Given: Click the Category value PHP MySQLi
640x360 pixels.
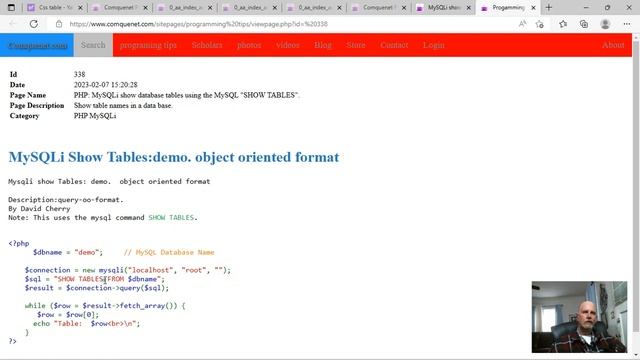Looking at the screenshot, I should click(95, 116).
